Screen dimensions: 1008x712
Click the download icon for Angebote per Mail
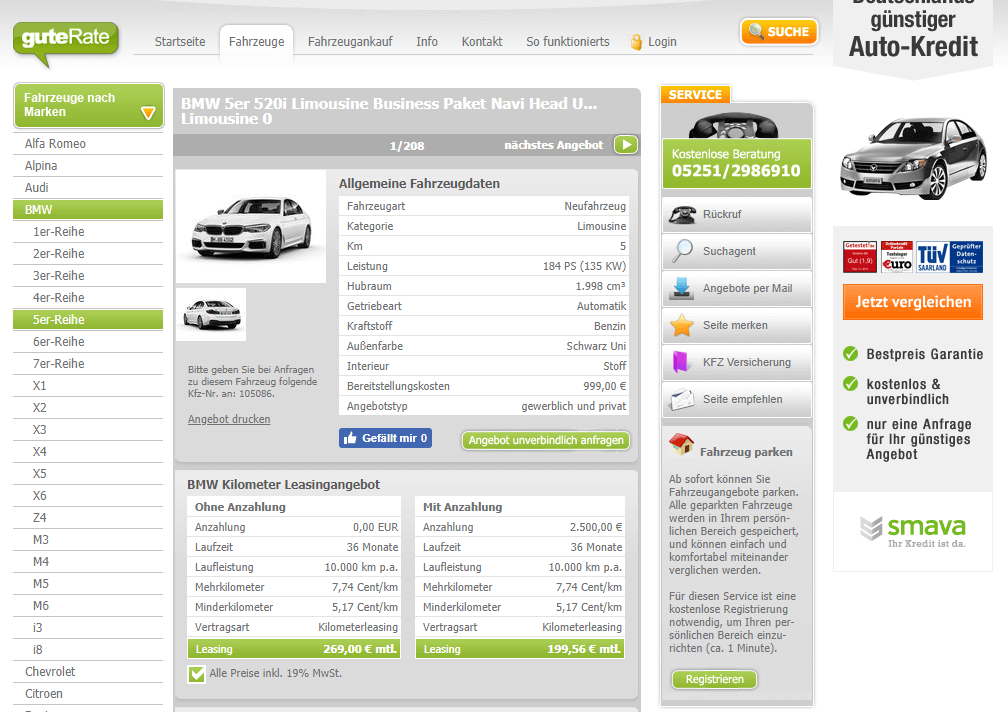tap(681, 288)
